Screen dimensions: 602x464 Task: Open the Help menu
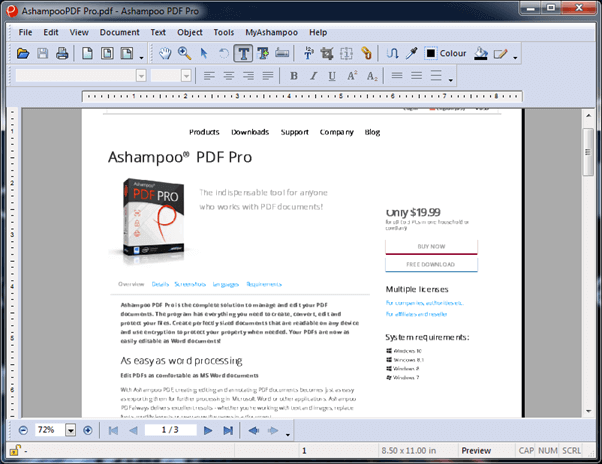[318, 32]
